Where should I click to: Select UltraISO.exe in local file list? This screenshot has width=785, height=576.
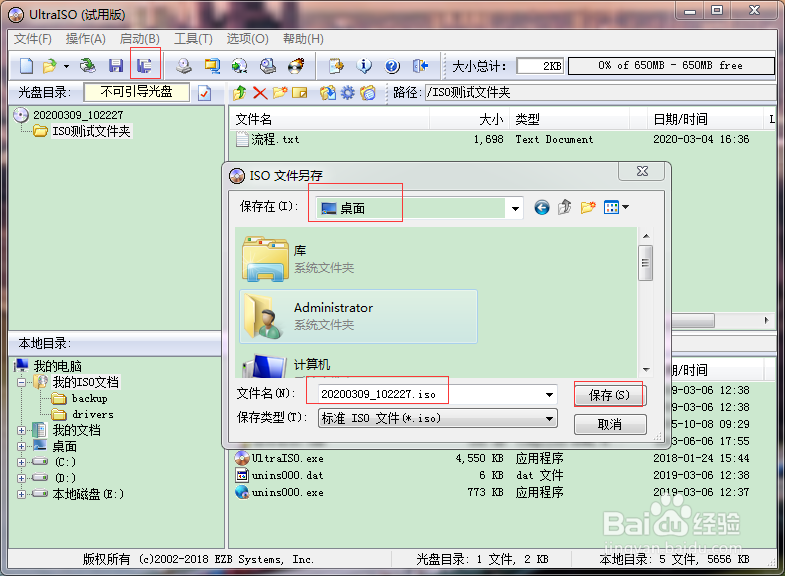tap(287, 458)
